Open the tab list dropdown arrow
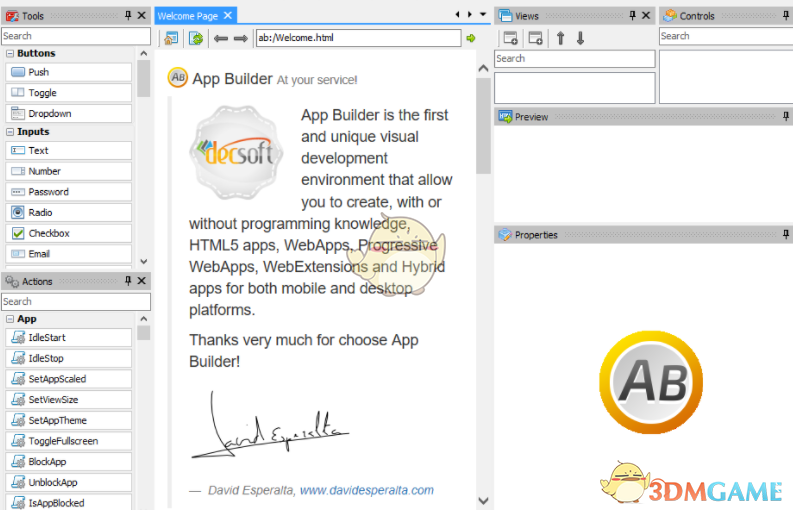The width and height of the screenshot is (793, 510). pos(483,14)
